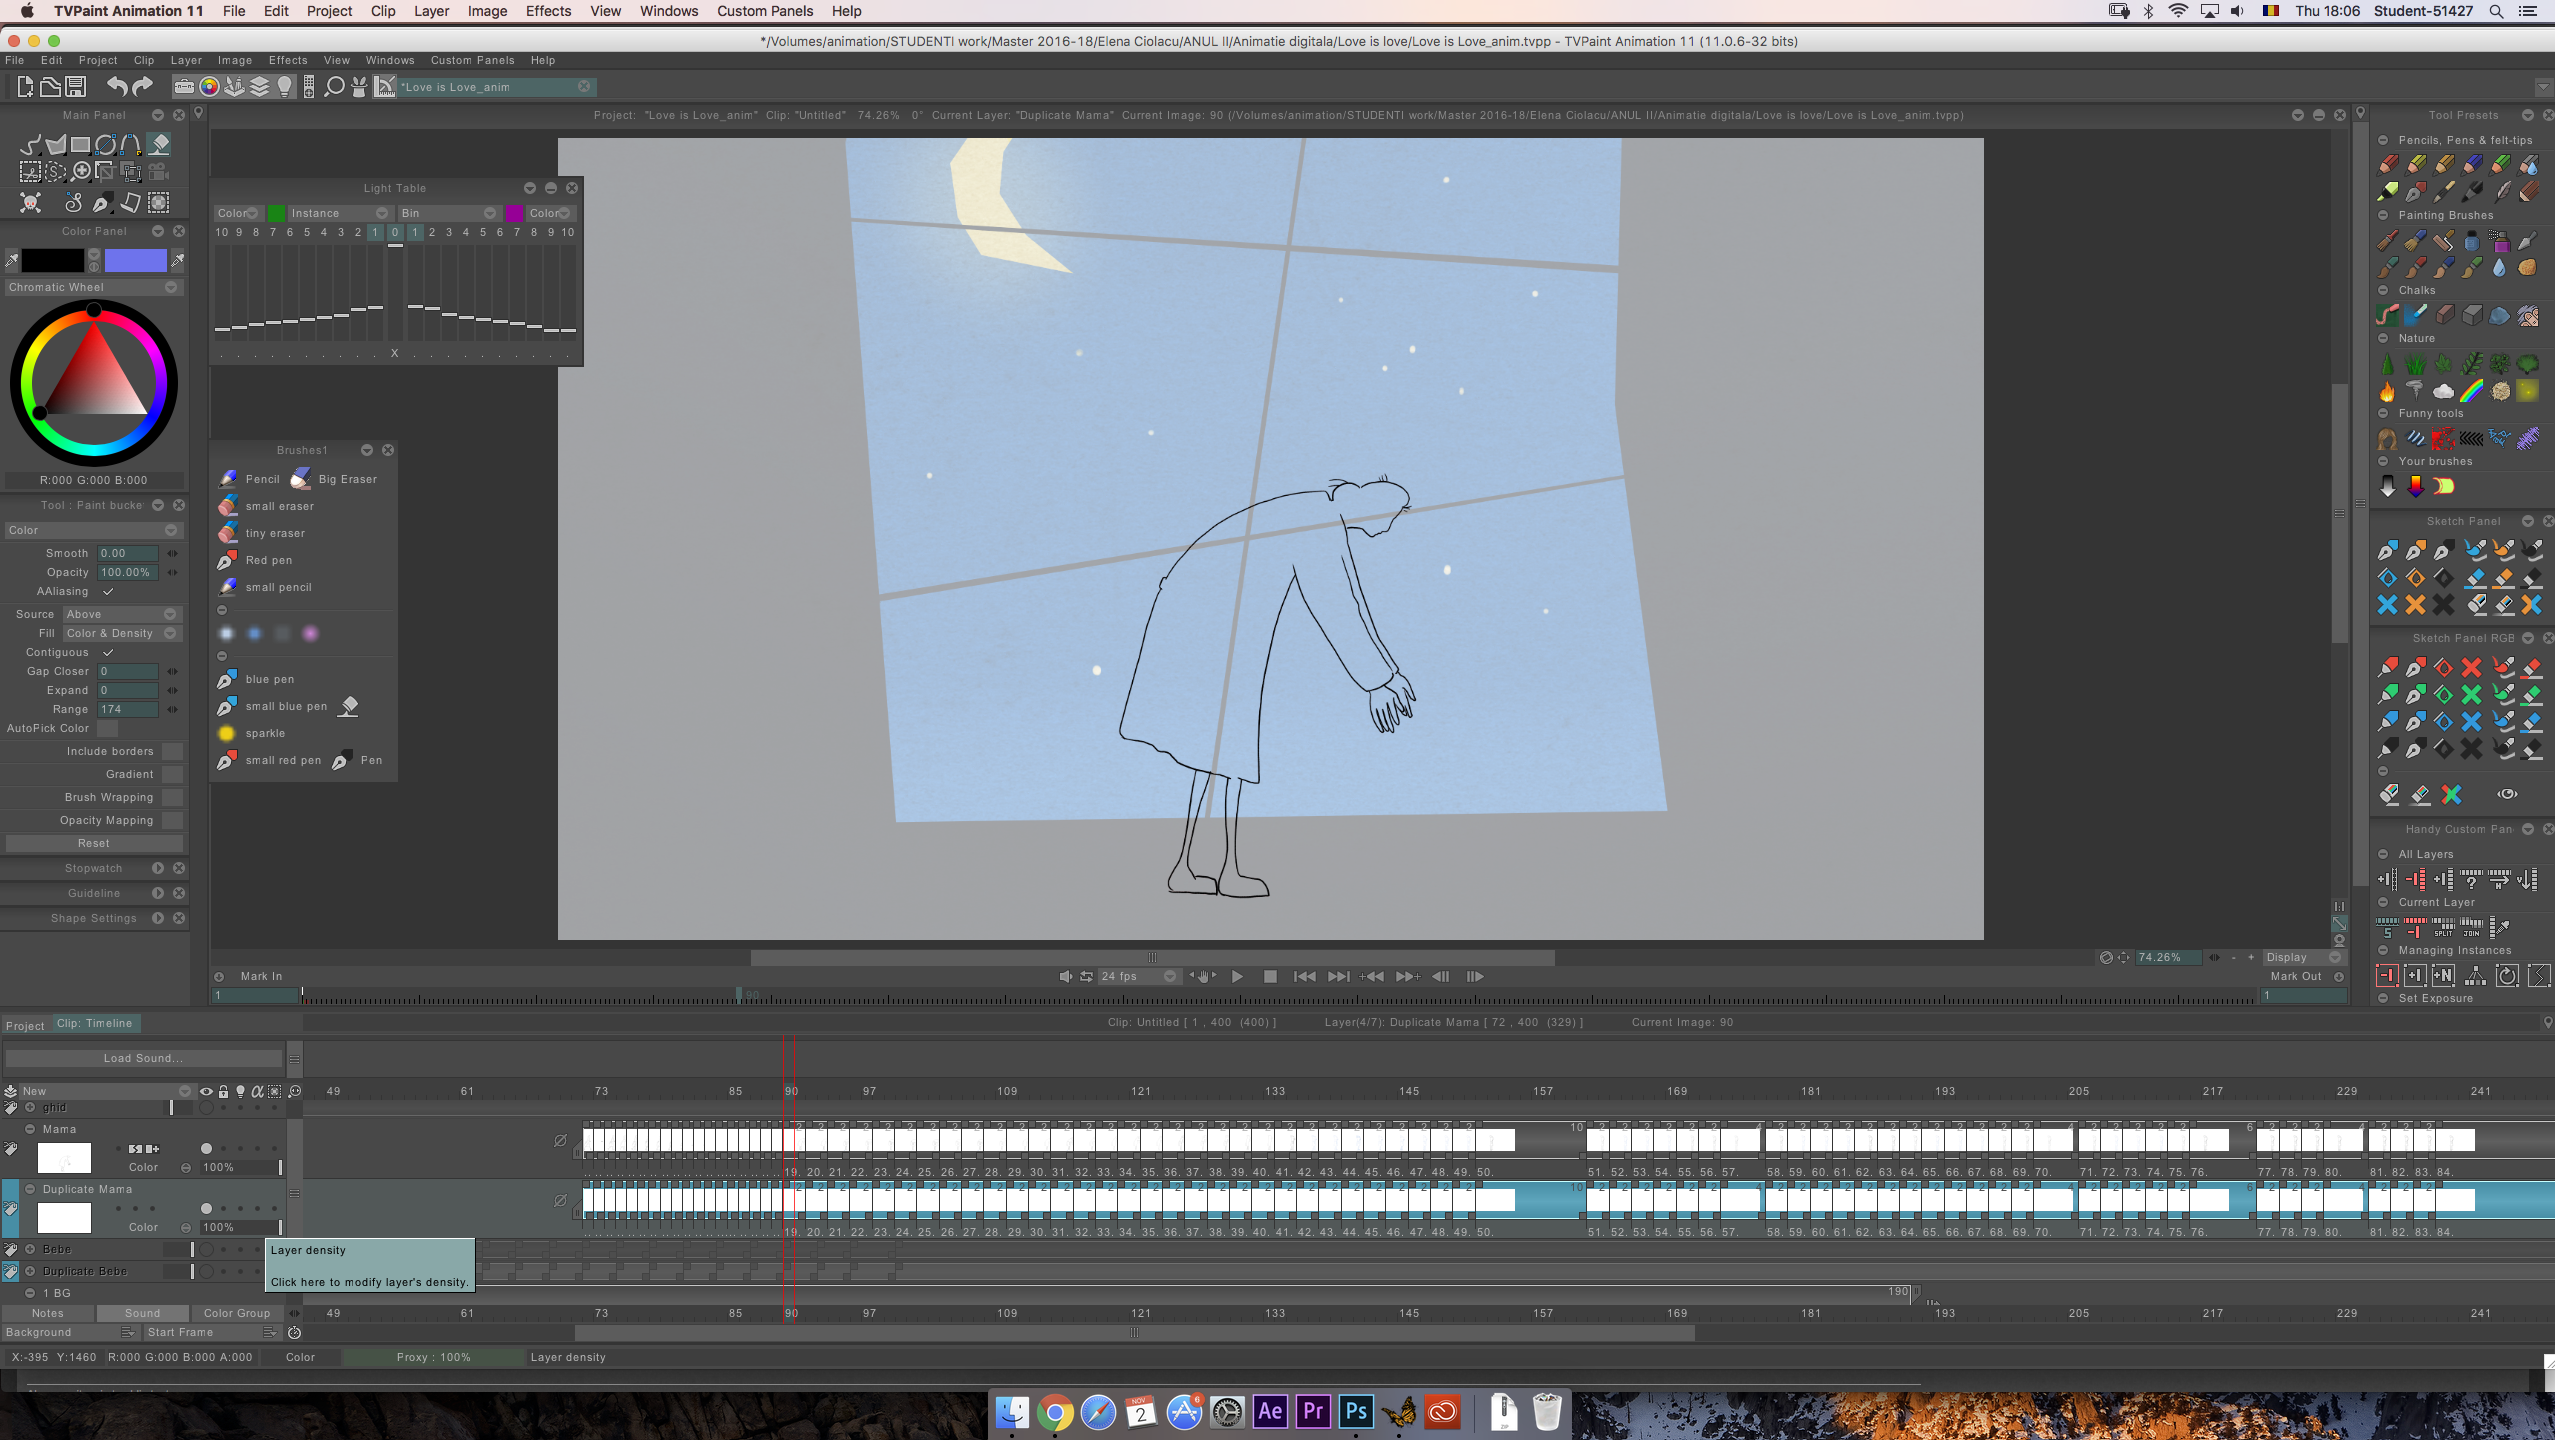
Task: Toggle visibility of the Duplicate Mama layer
Action: (x=206, y=1209)
